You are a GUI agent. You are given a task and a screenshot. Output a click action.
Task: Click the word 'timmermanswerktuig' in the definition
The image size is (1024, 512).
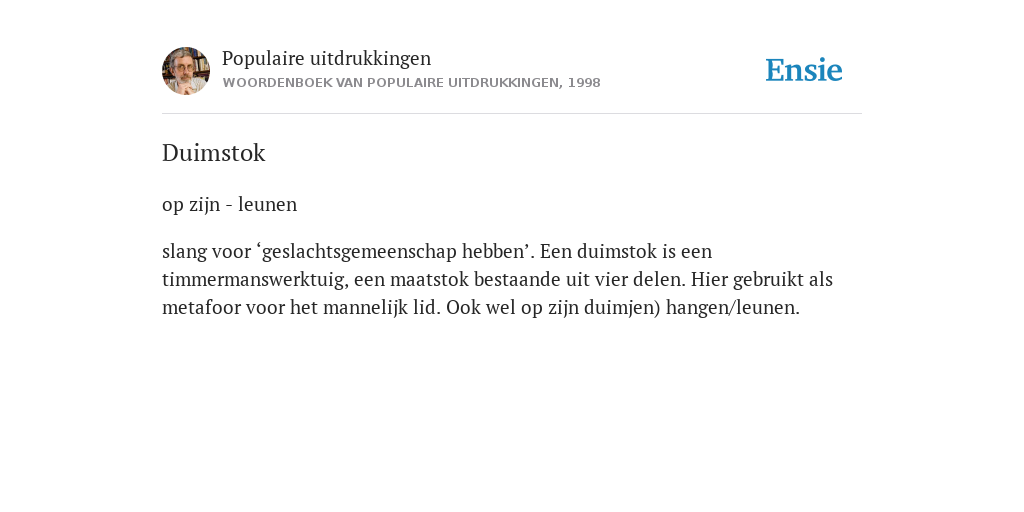click(255, 280)
